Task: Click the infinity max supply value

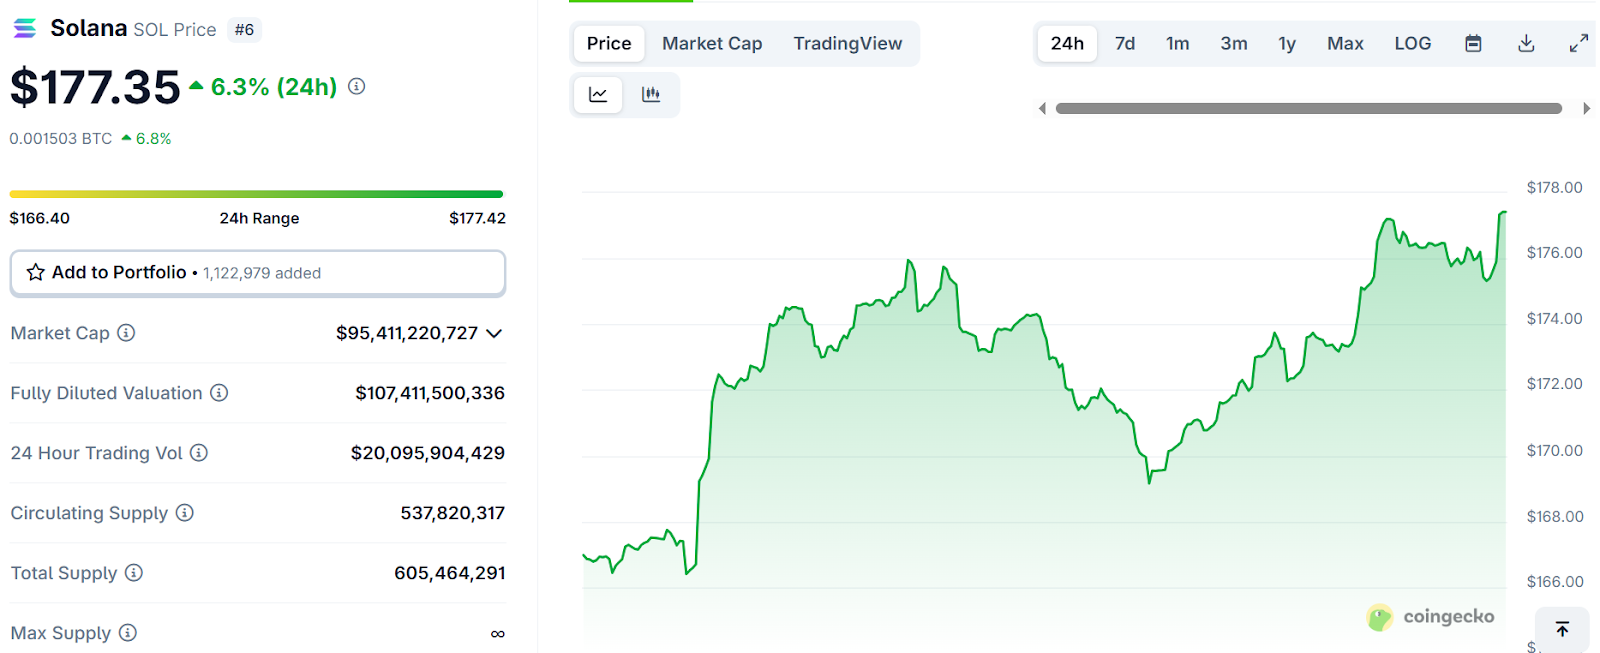Action: pos(498,634)
